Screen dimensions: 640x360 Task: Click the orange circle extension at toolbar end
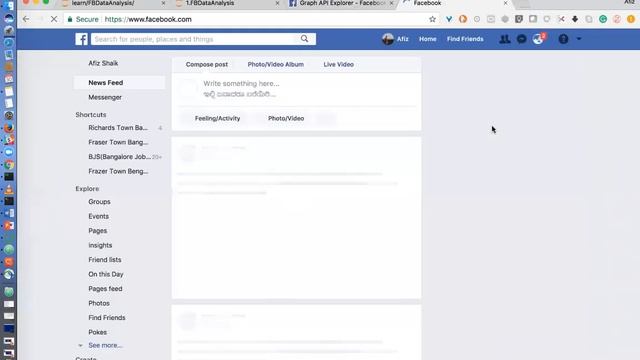coord(631,19)
